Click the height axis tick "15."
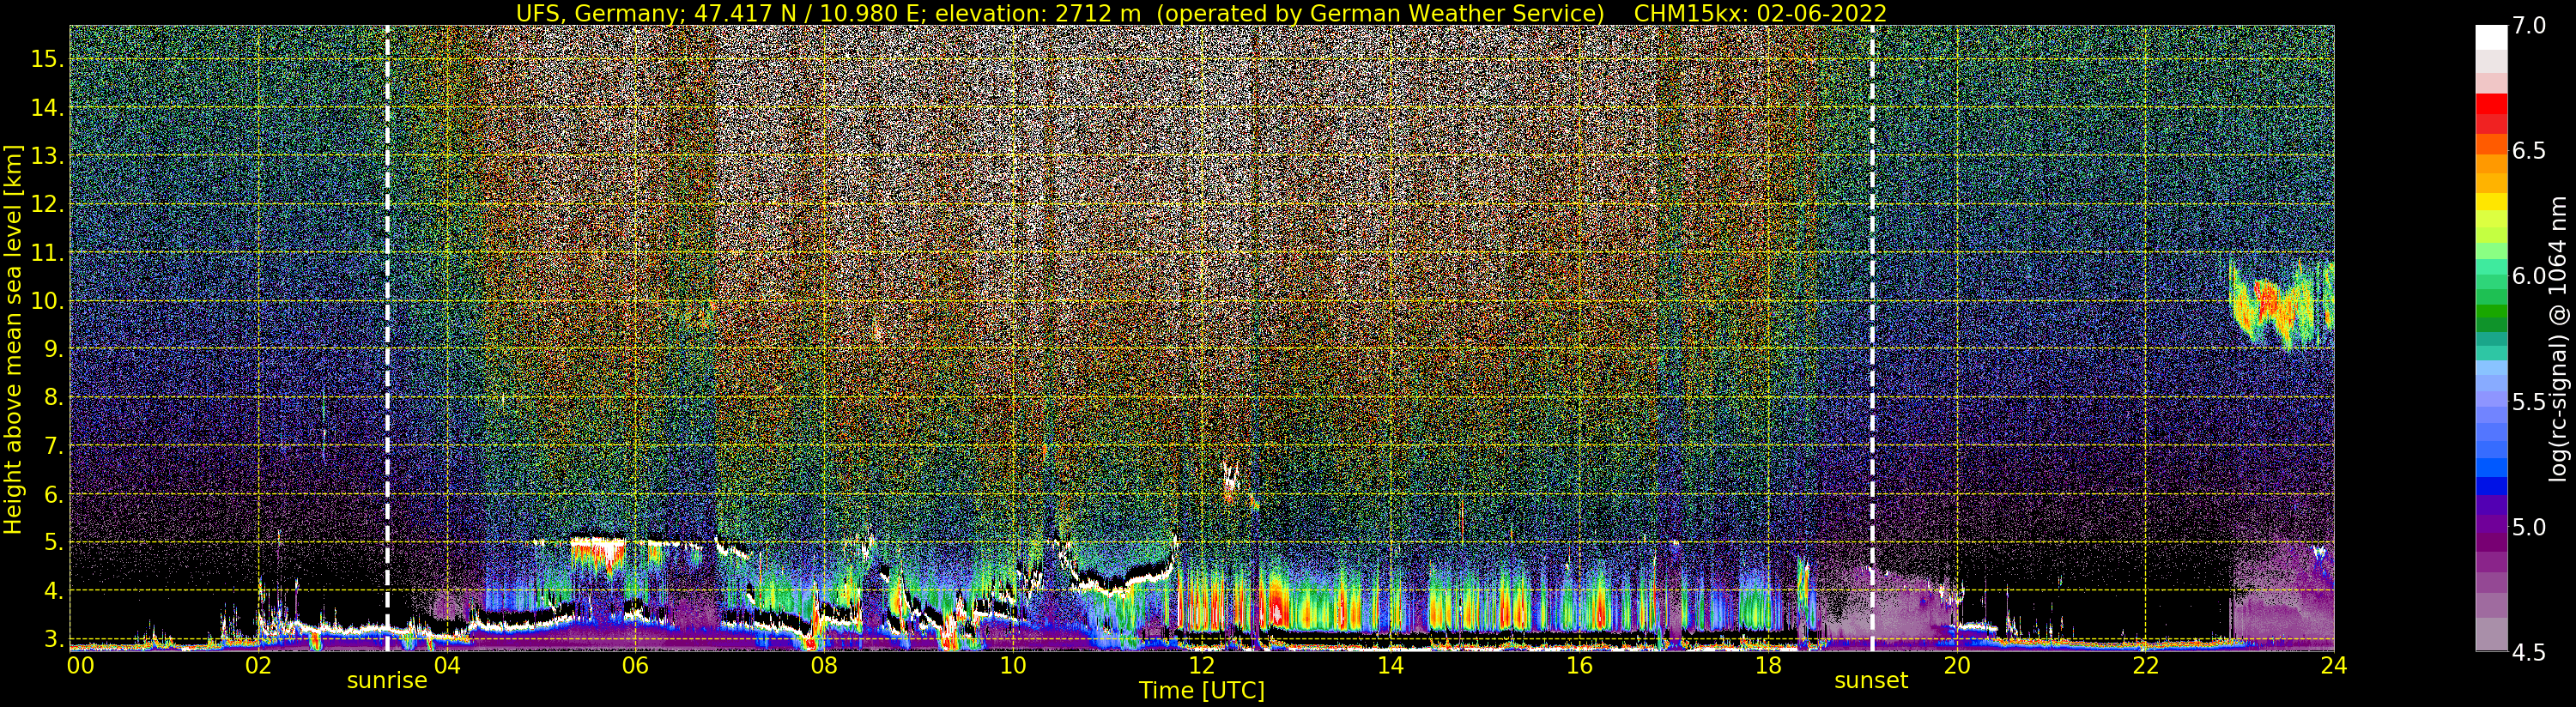 coord(47,59)
